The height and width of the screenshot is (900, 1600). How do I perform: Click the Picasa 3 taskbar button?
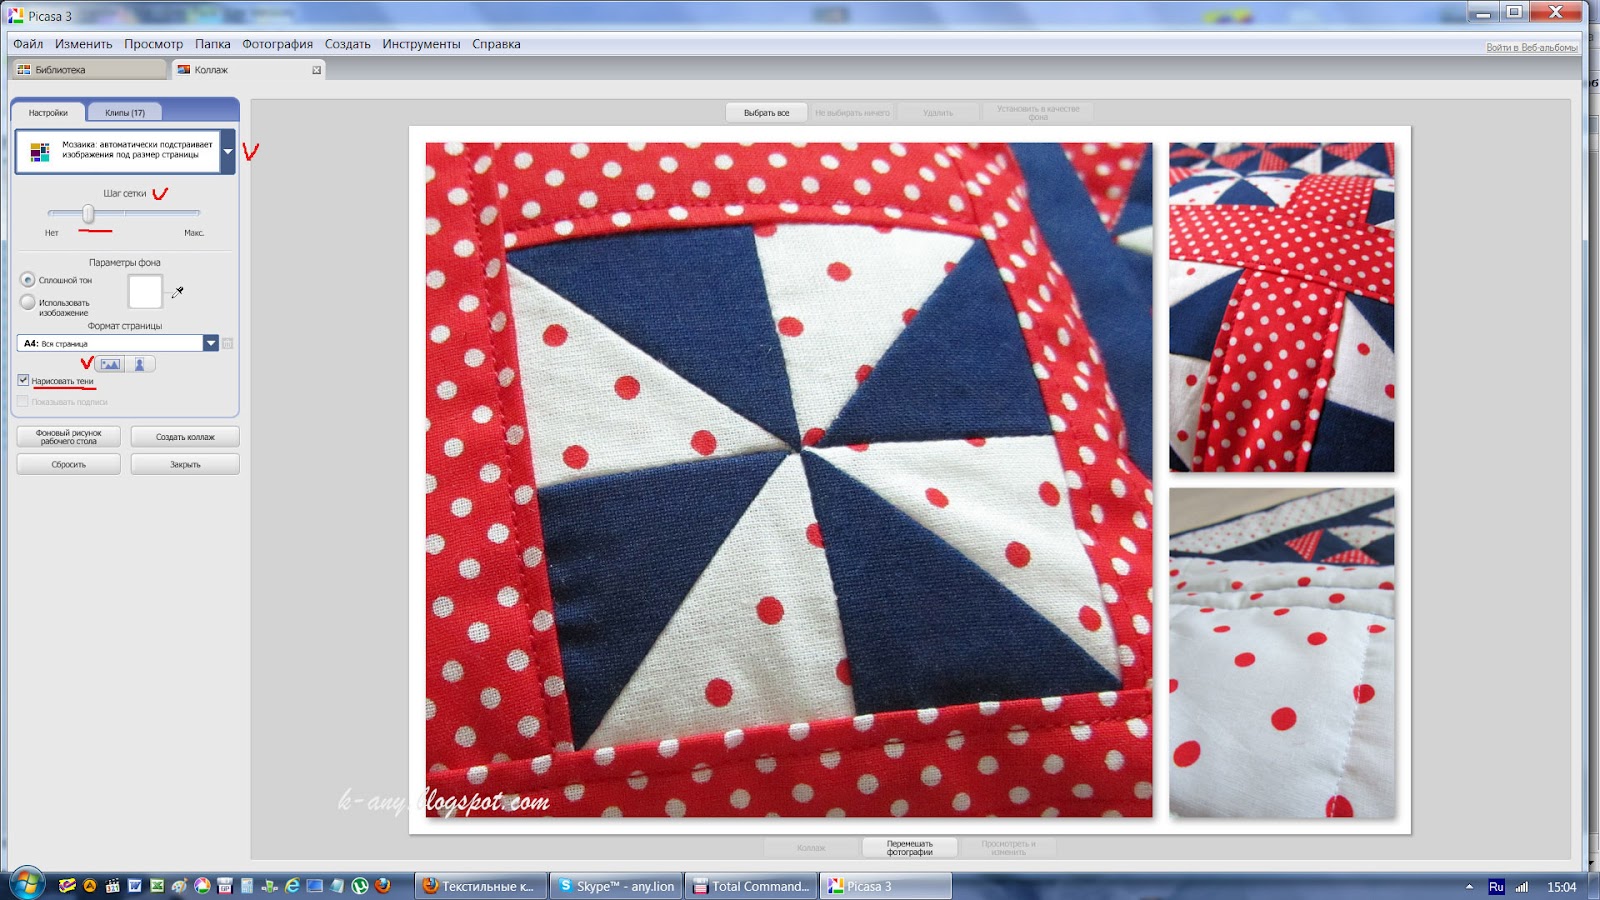(887, 886)
